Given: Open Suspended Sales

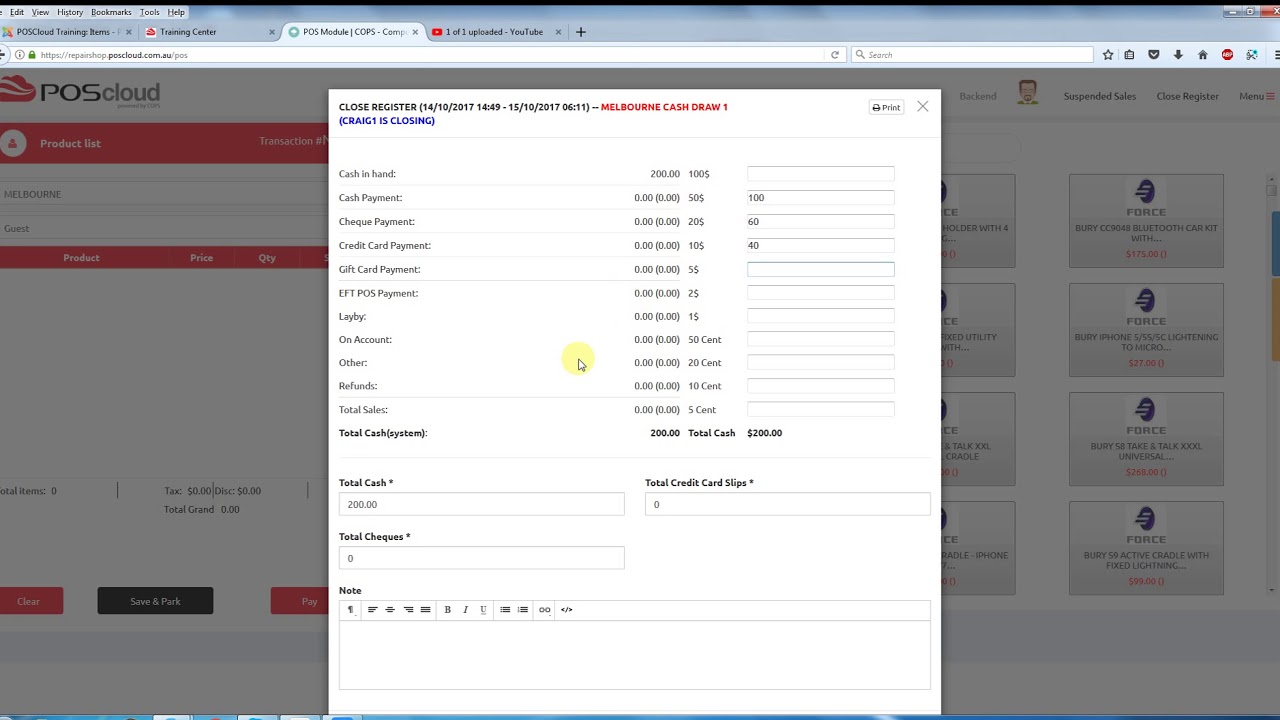Looking at the screenshot, I should pyautogui.click(x=1099, y=96).
